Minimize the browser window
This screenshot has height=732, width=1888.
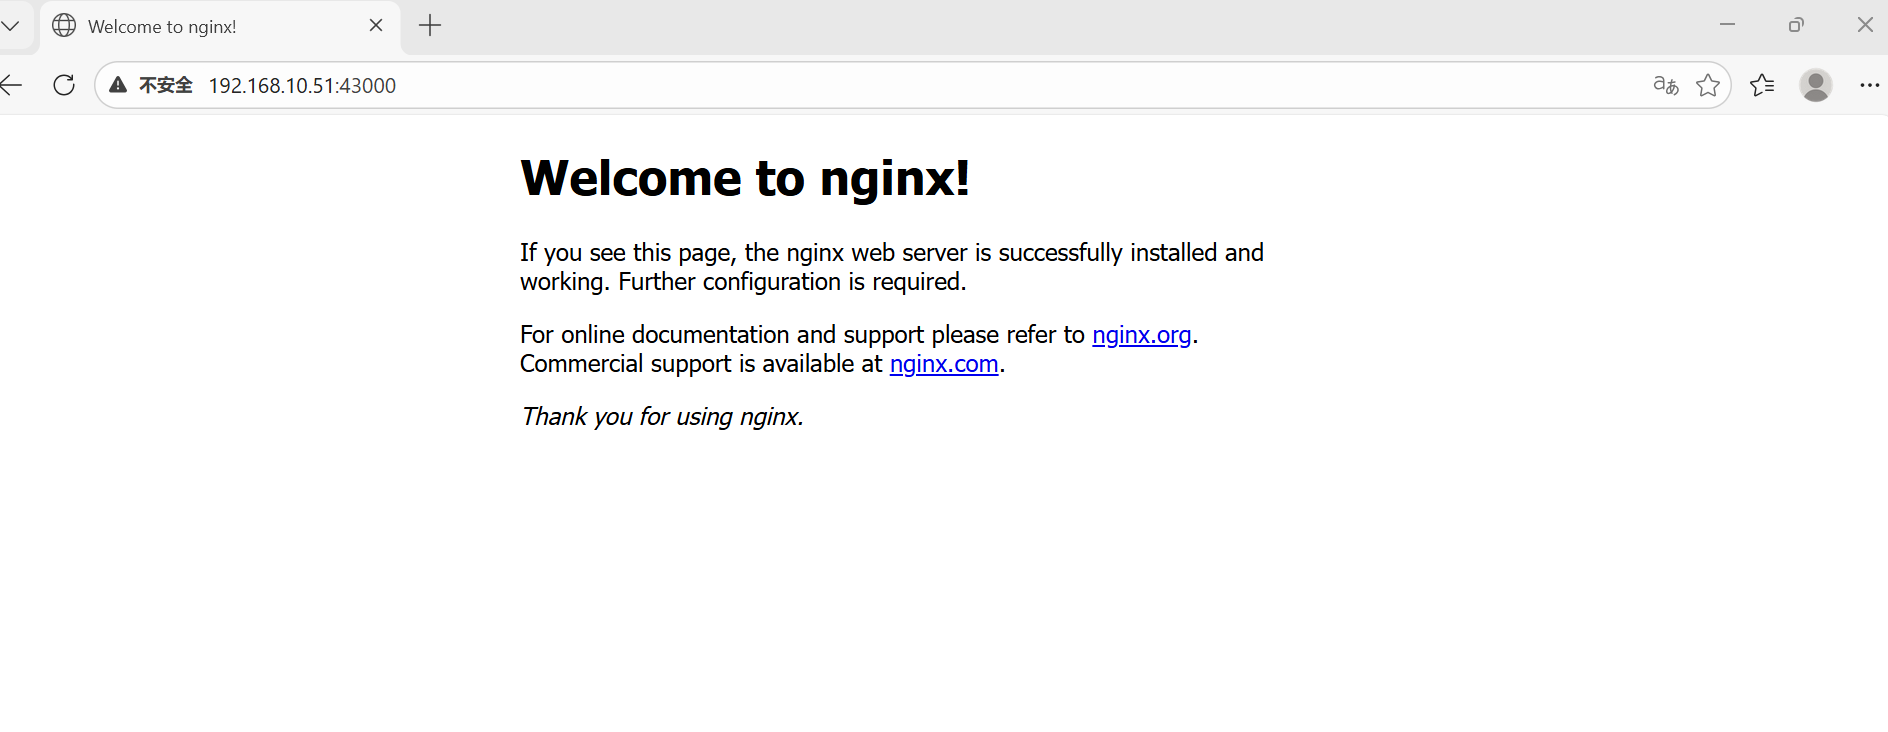click(1727, 25)
